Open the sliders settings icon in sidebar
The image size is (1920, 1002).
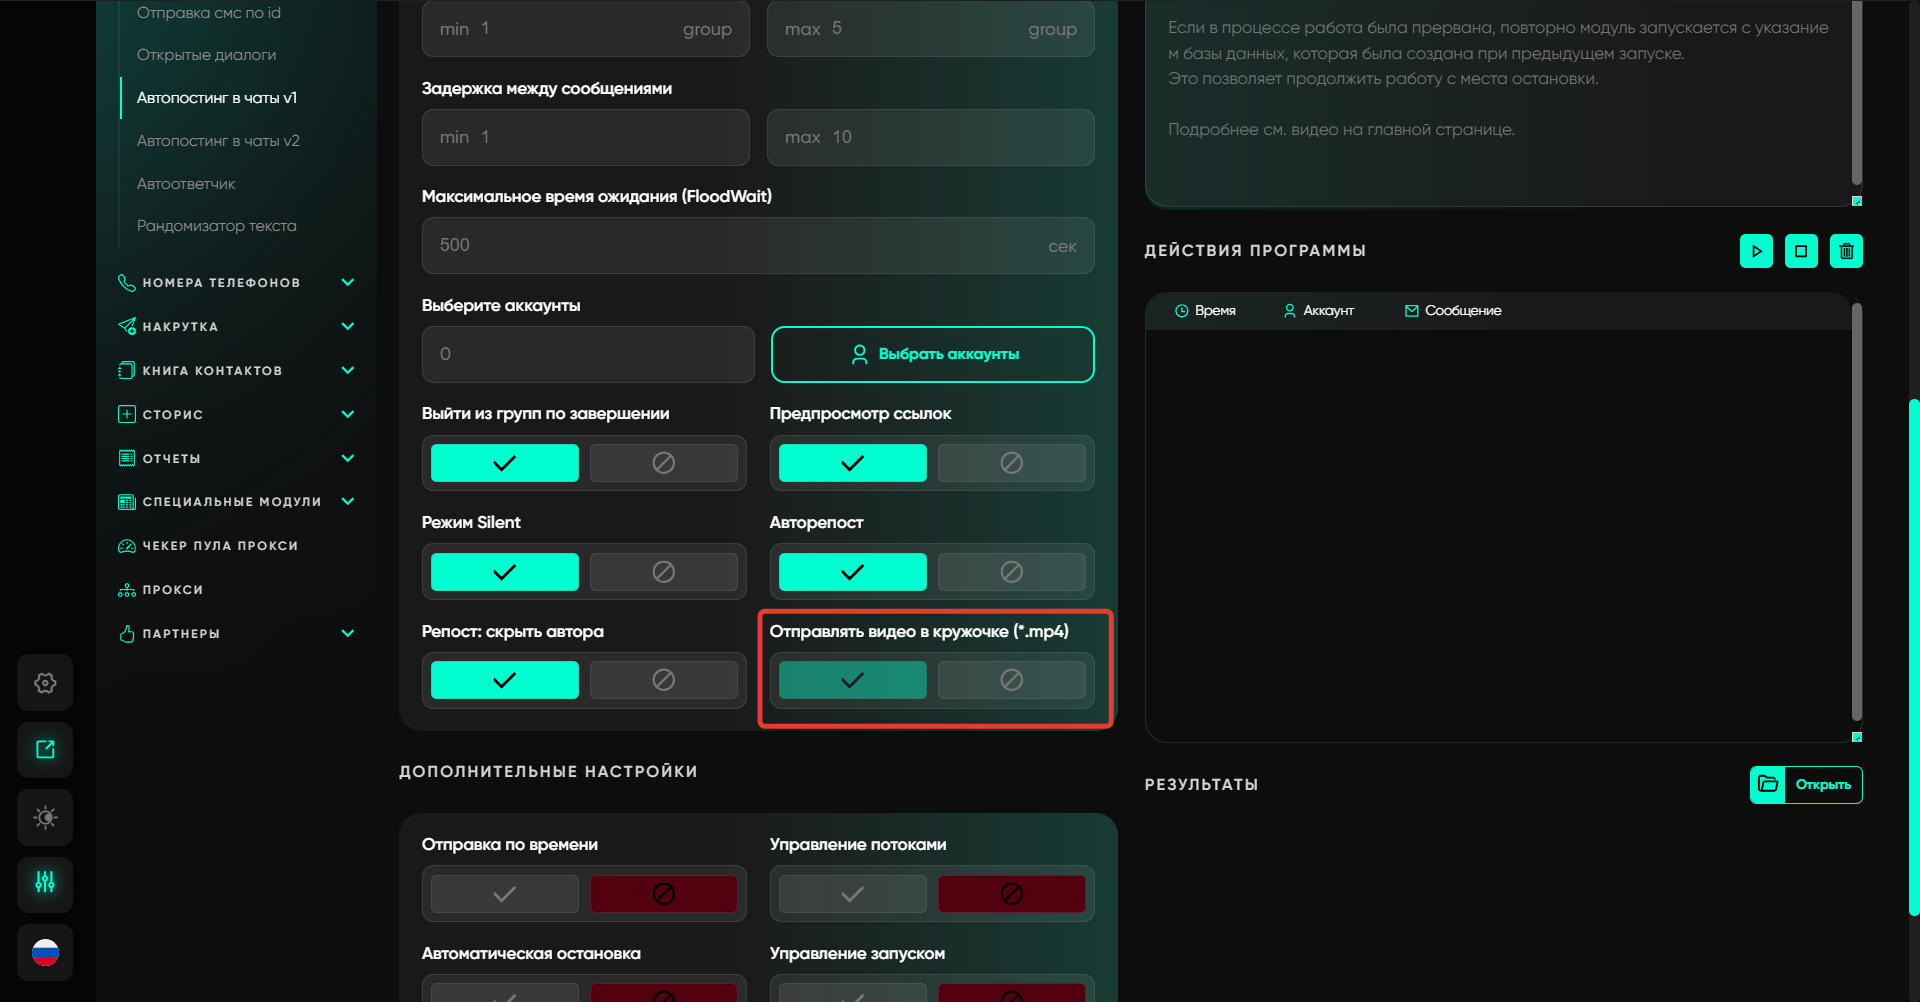(45, 883)
